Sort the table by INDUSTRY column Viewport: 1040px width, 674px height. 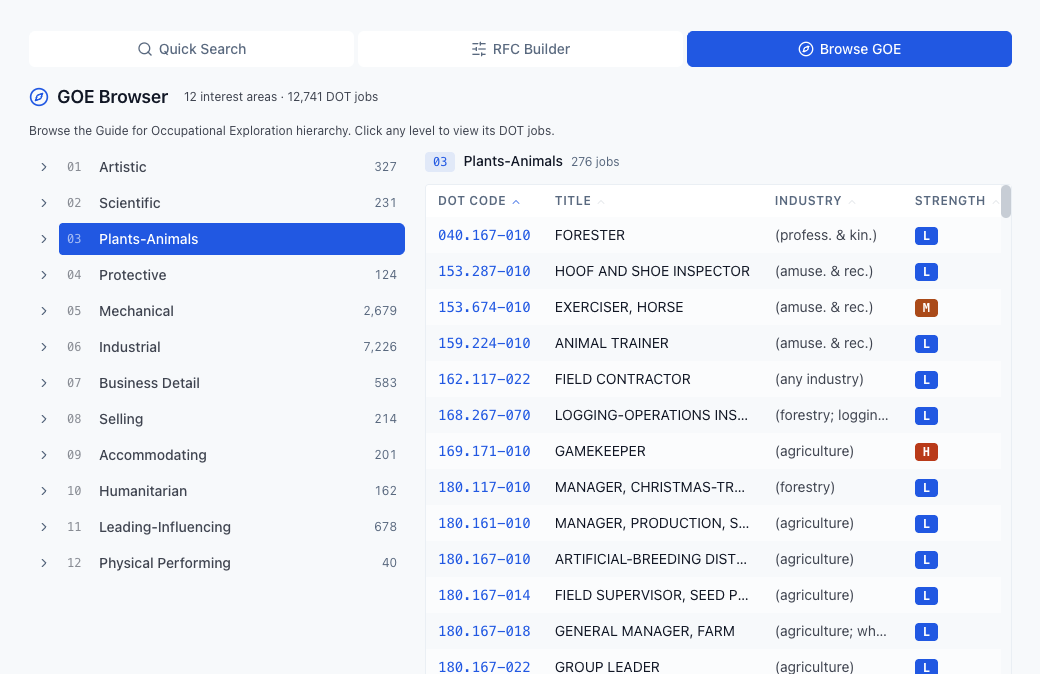click(814, 201)
